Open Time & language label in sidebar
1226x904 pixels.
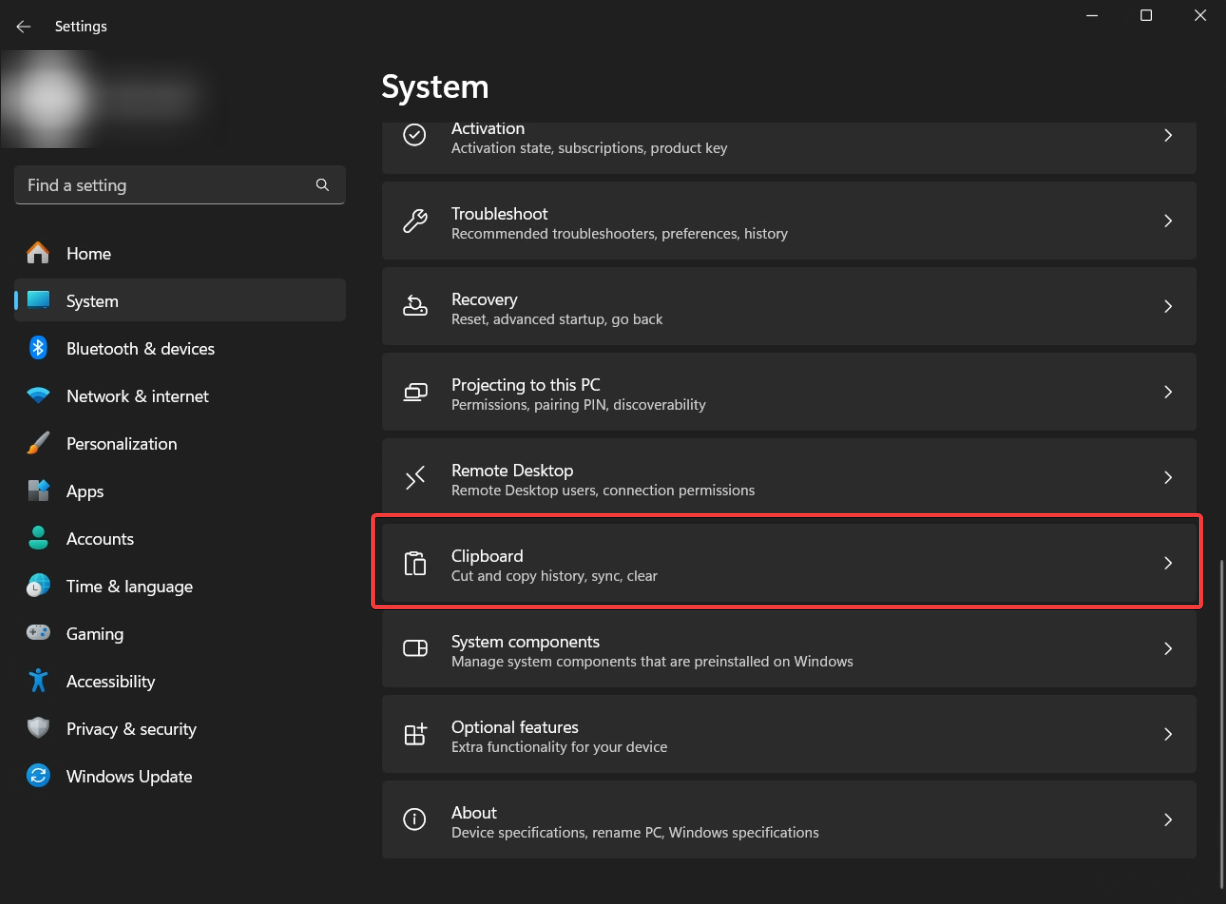[129, 587]
